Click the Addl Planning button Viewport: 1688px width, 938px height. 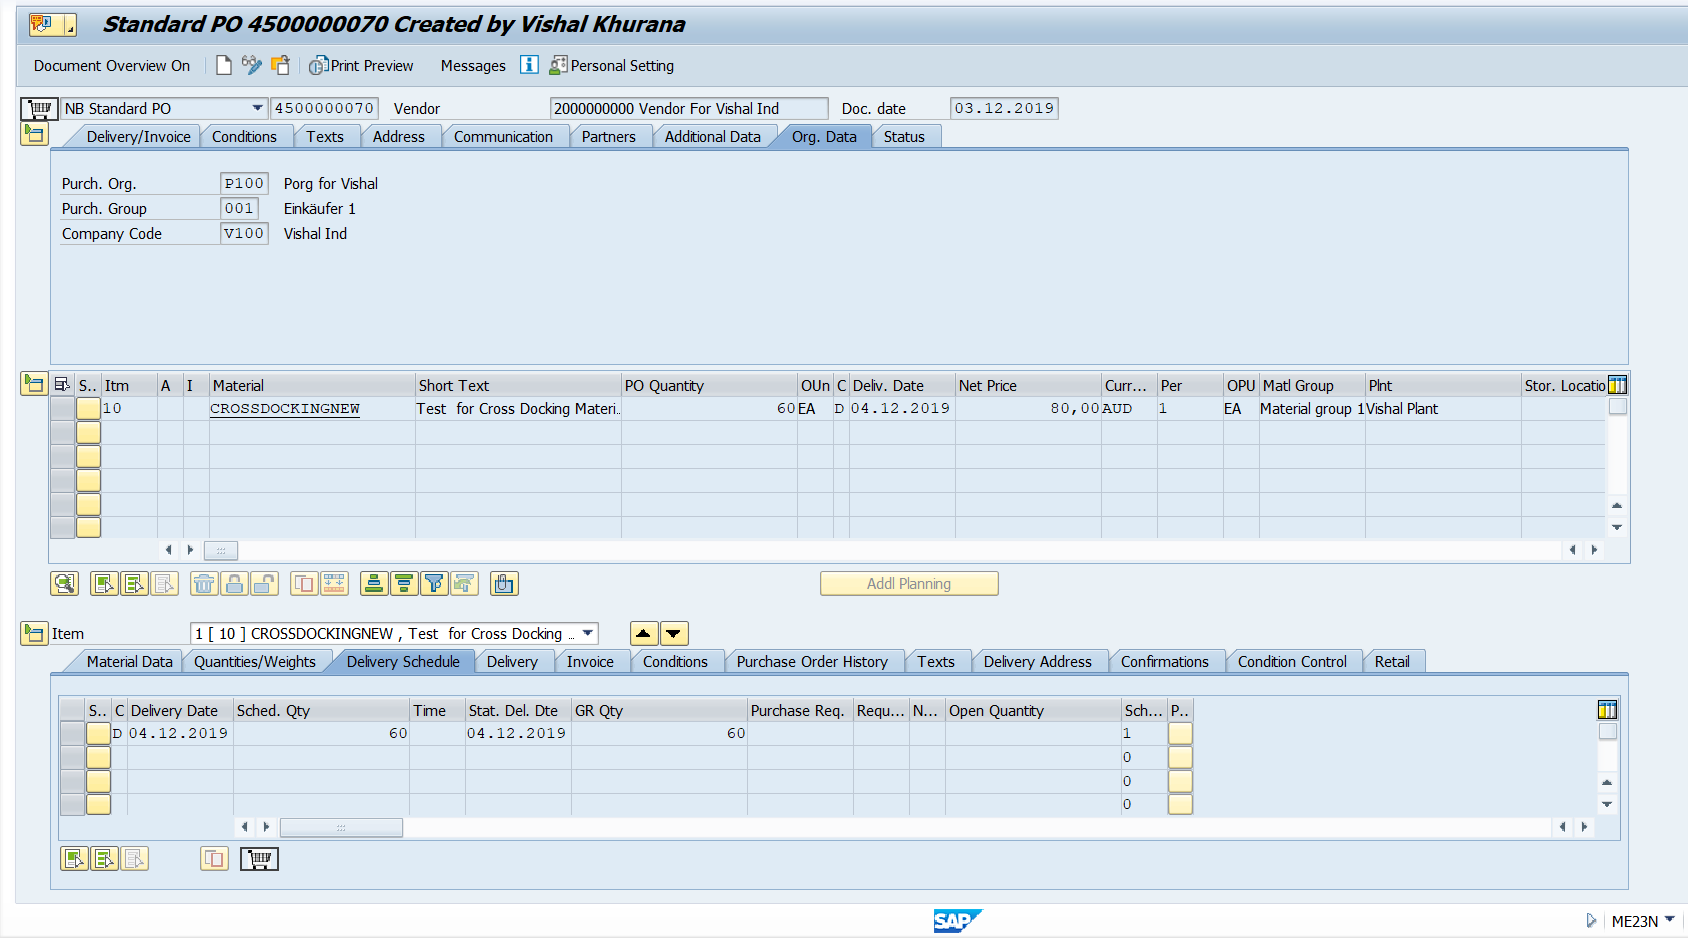[908, 583]
